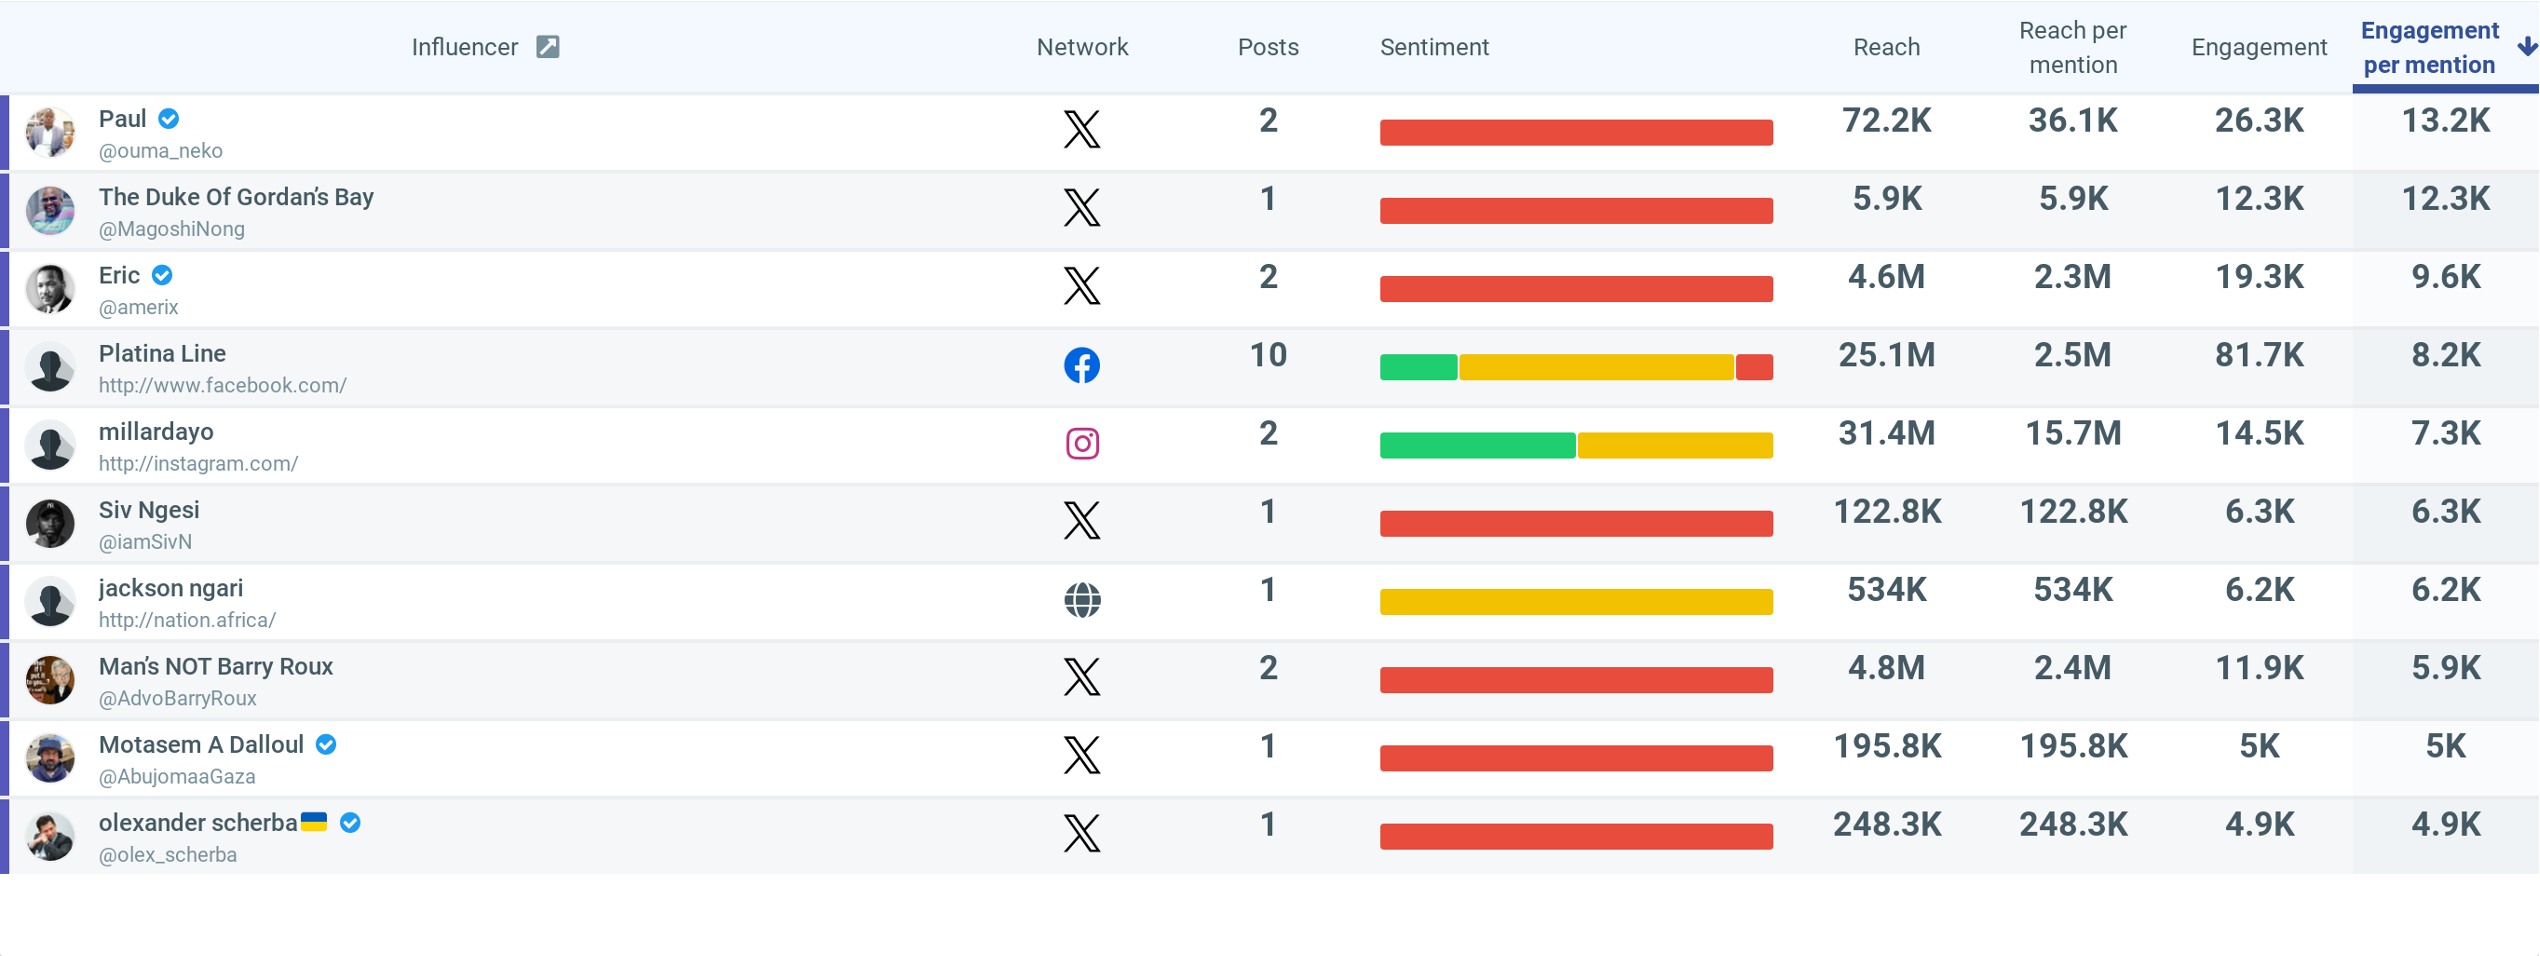Click the globe web icon for jackson ngari
The height and width of the screenshot is (956, 2540).
click(x=1081, y=600)
